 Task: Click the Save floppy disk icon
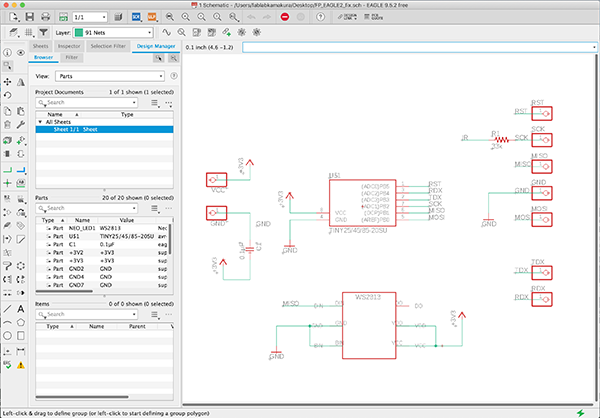coord(29,17)
